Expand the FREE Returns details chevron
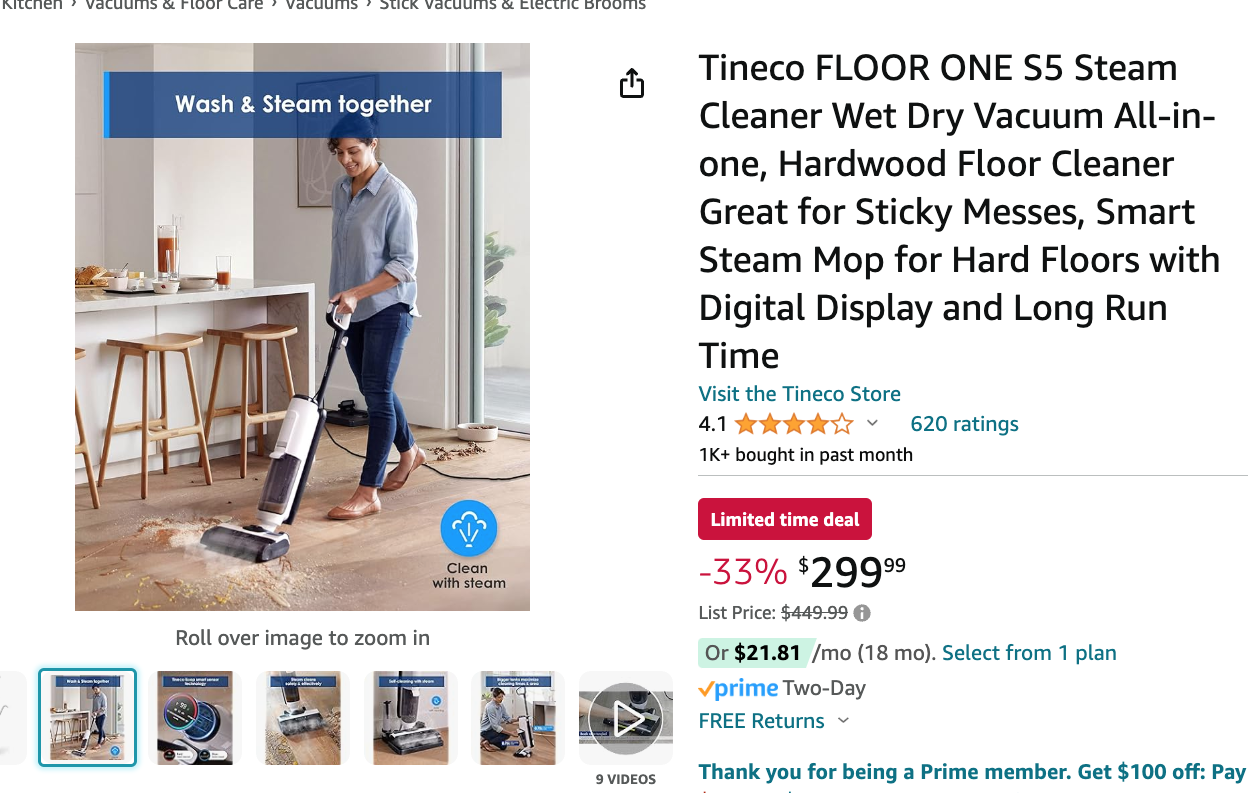This screenshot has width=1249, height=793. pos(843,721)
